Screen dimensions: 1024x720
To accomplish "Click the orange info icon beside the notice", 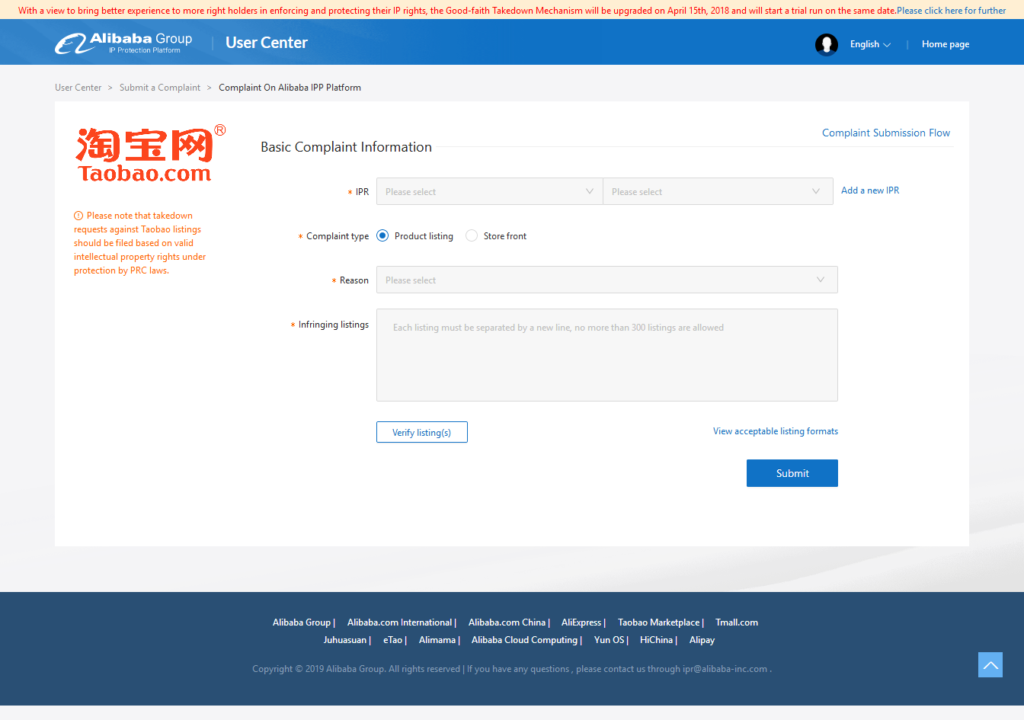I will coord(78,216).
